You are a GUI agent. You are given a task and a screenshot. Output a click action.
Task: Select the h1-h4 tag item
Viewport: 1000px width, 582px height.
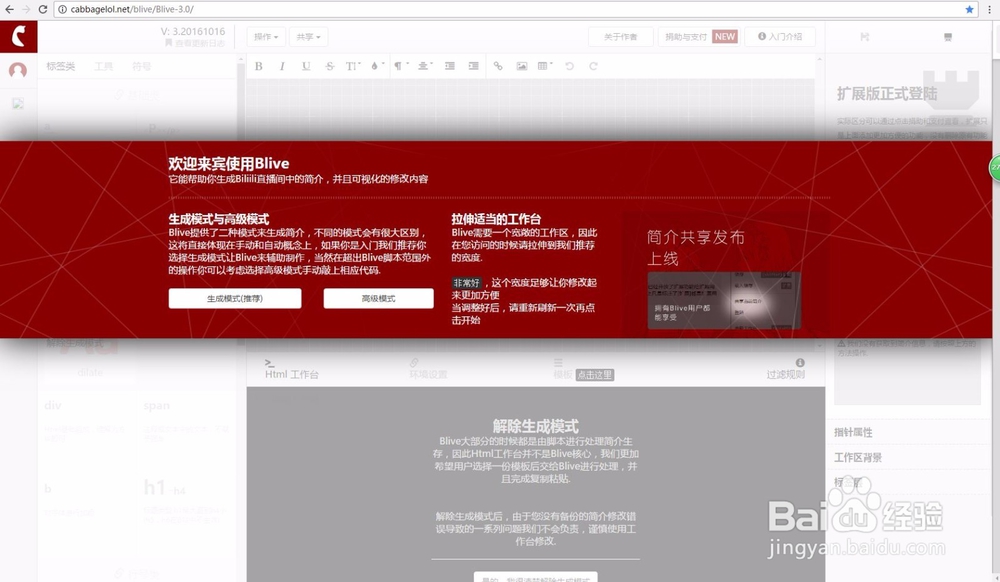point(164,488)
